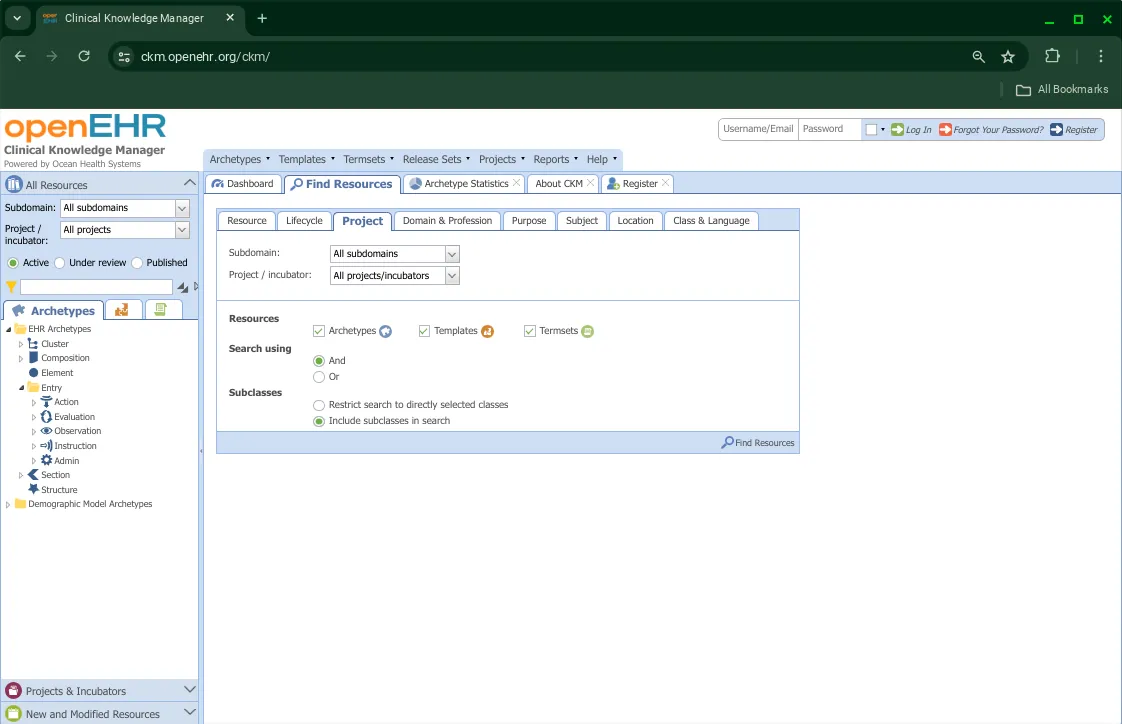1122x724 pixels.
Task: Click the Evaluation icon in the archetype tree
Action: click(46, 417)
